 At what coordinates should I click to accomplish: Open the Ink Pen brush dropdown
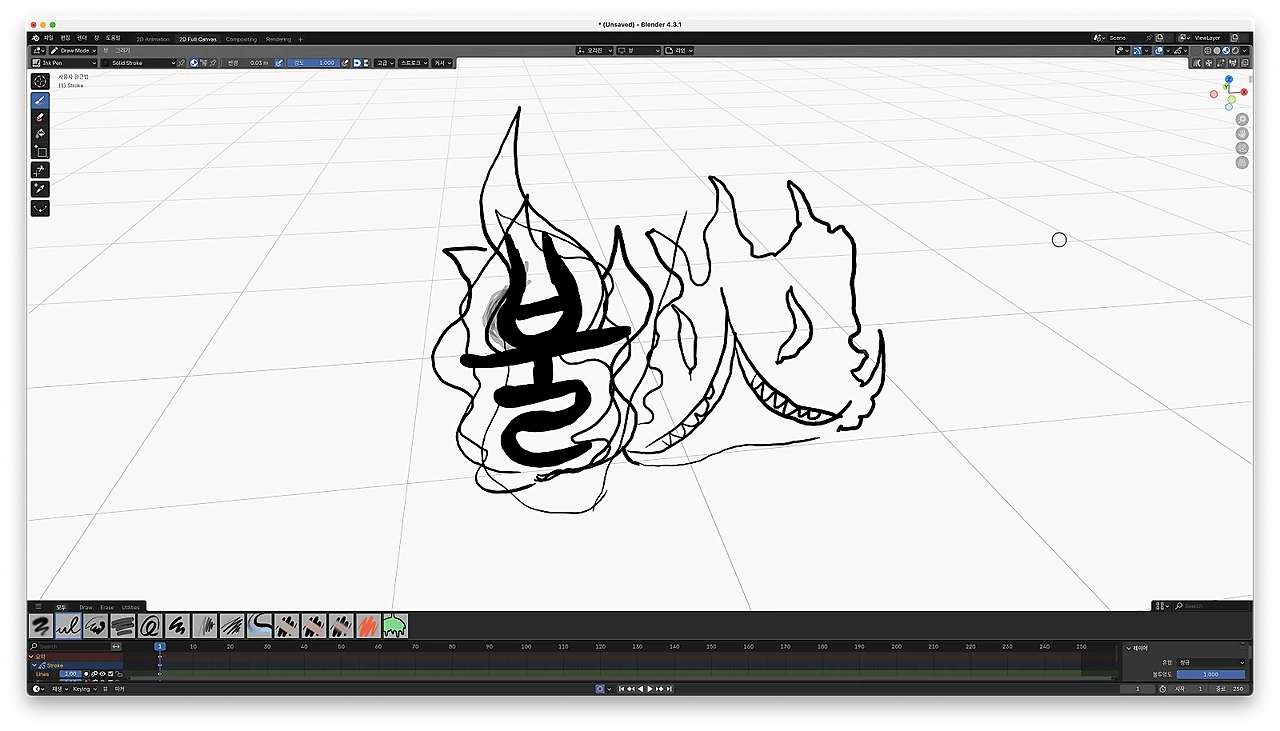coord(64,63)
